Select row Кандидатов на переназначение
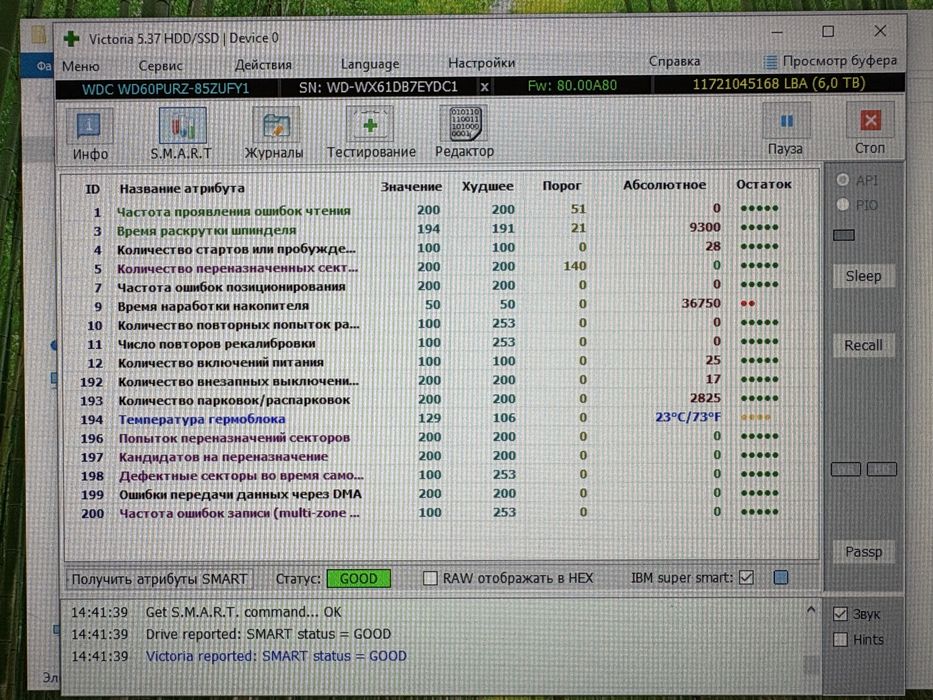 [442, 457]
